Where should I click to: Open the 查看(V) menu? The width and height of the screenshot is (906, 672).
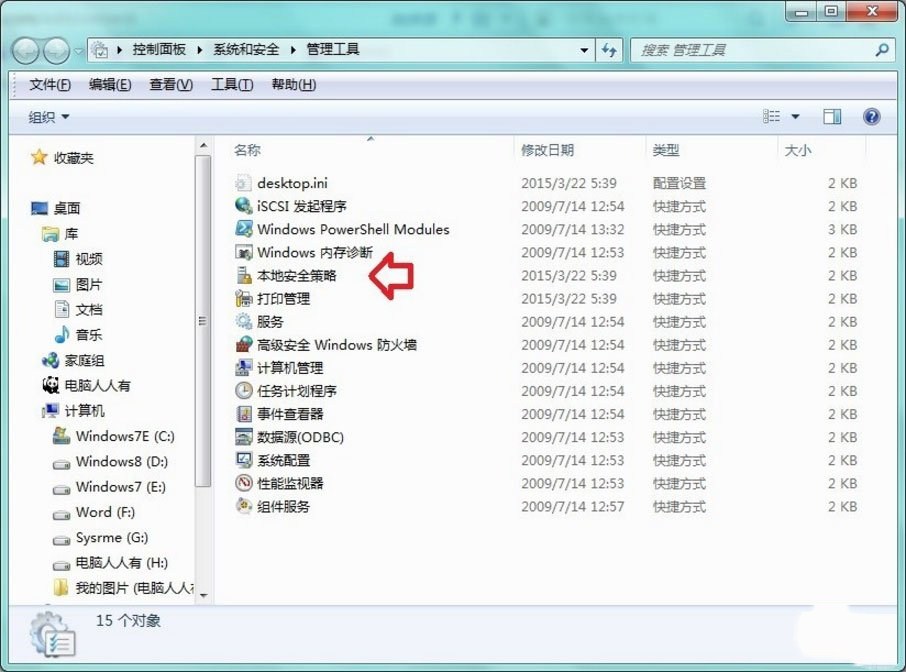tap(171, 85)
